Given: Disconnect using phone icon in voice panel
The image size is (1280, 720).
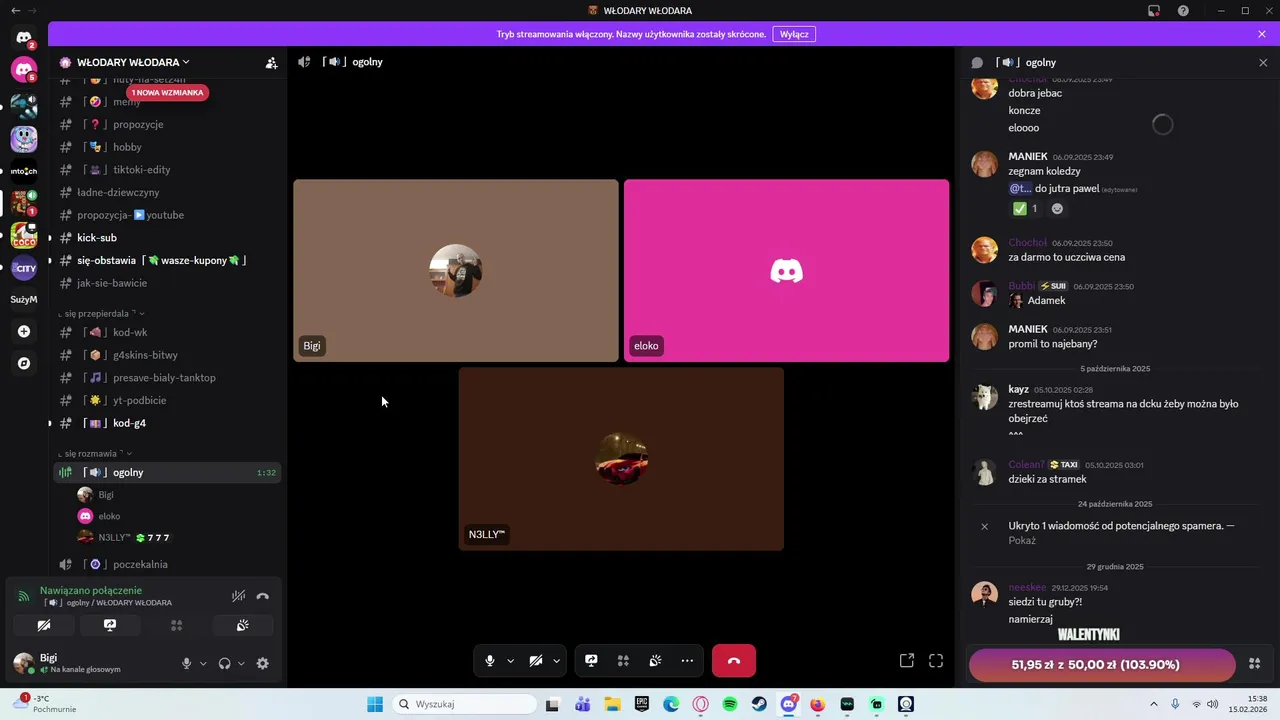Looking at the screenshot, I should [x=262, y=596].
